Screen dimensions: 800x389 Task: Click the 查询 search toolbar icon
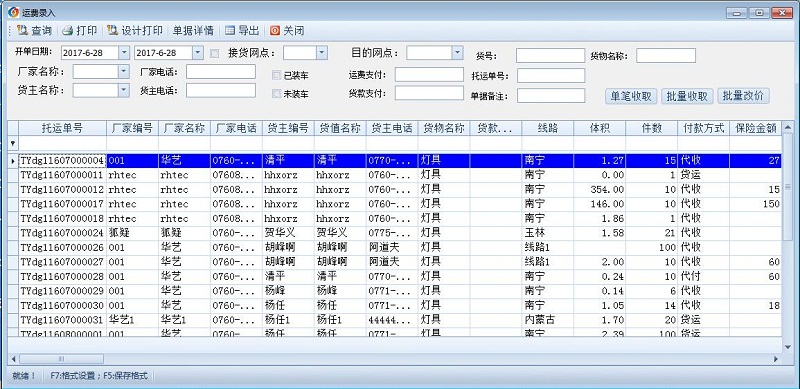[22, 31]
